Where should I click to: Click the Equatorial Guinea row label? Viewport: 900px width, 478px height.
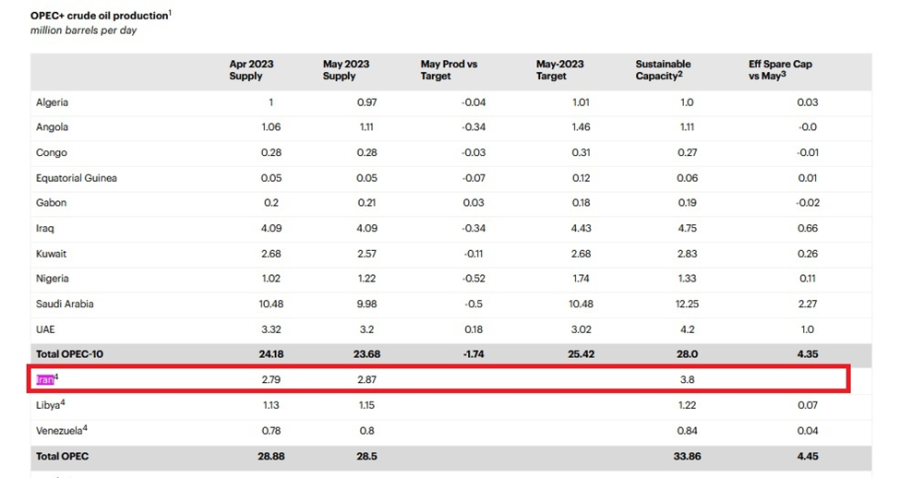(x=76, y=178)
